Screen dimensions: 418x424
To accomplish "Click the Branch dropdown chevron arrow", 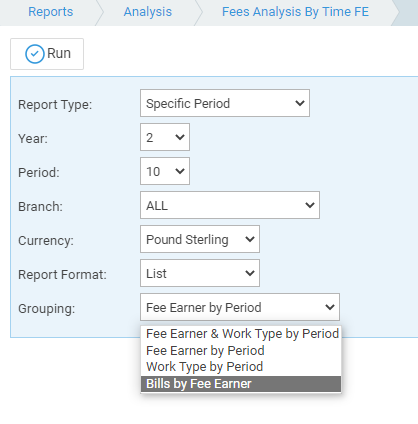I will point(310,205).
